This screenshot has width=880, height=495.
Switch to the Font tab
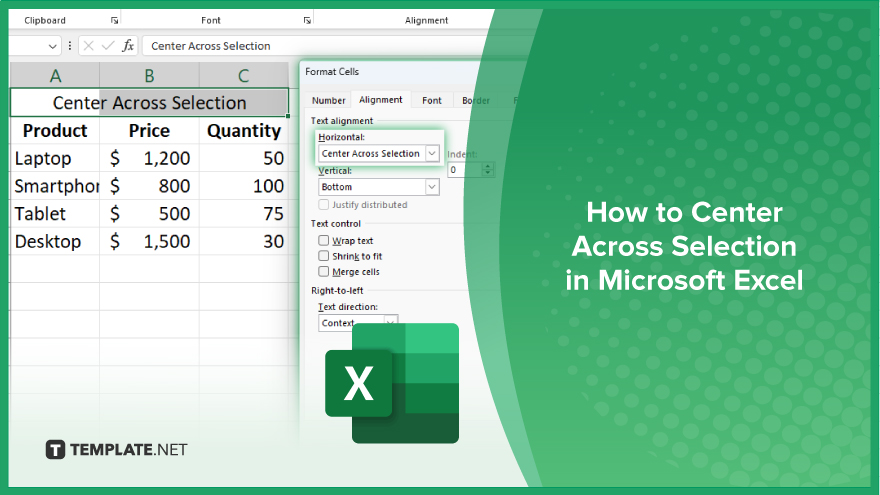(432, 100)
